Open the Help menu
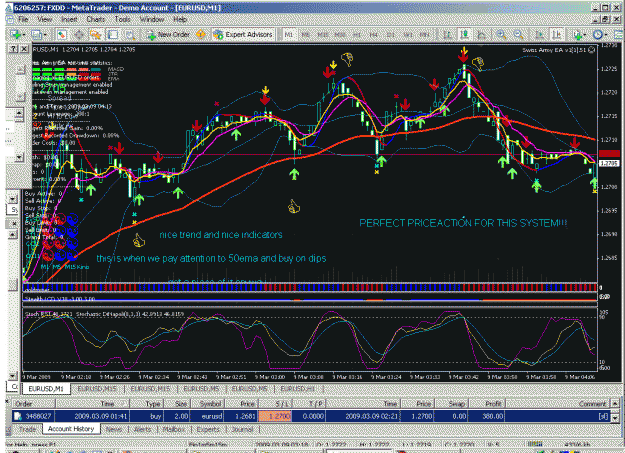This screenshot has height=453, width=625. (180, 19)
